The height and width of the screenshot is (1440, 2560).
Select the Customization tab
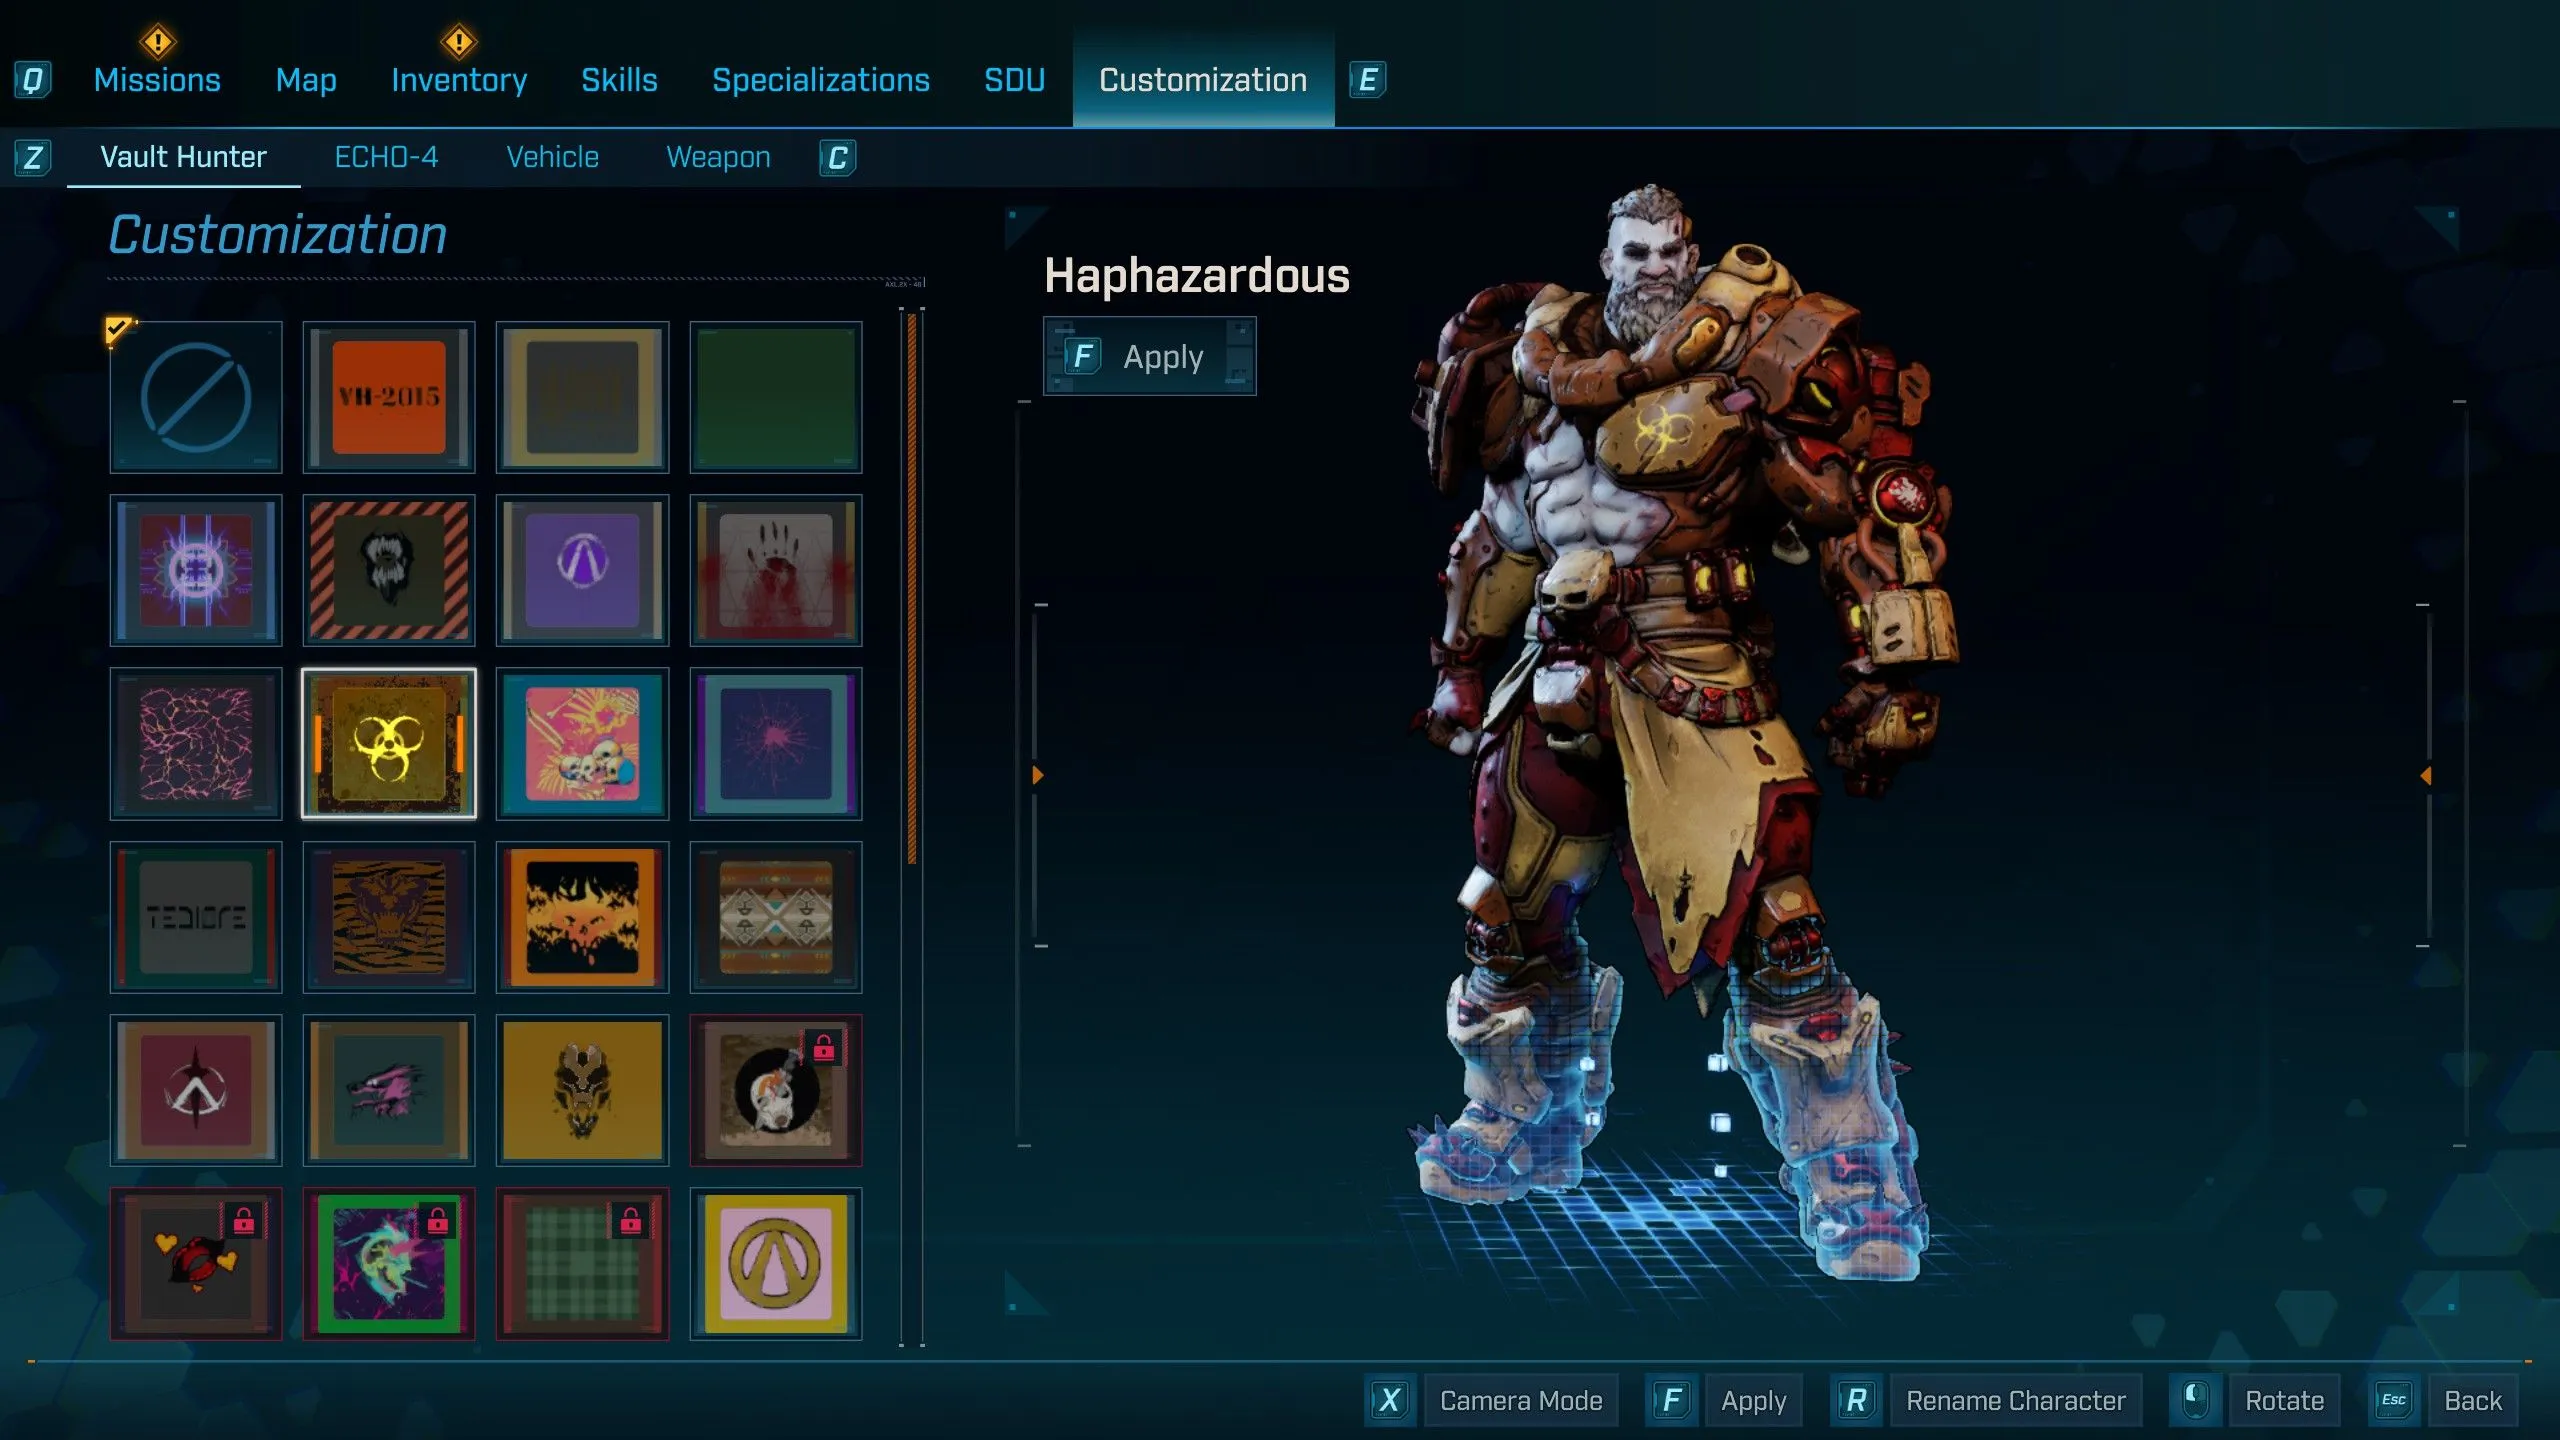[1203, 80]
